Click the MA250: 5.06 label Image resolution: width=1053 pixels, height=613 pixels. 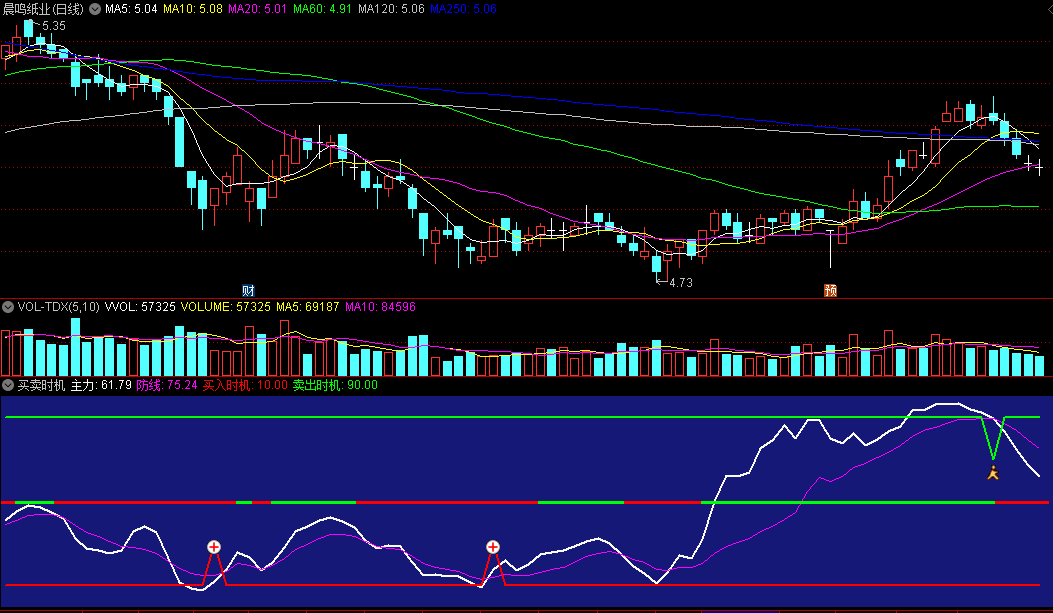click(463, 9)
